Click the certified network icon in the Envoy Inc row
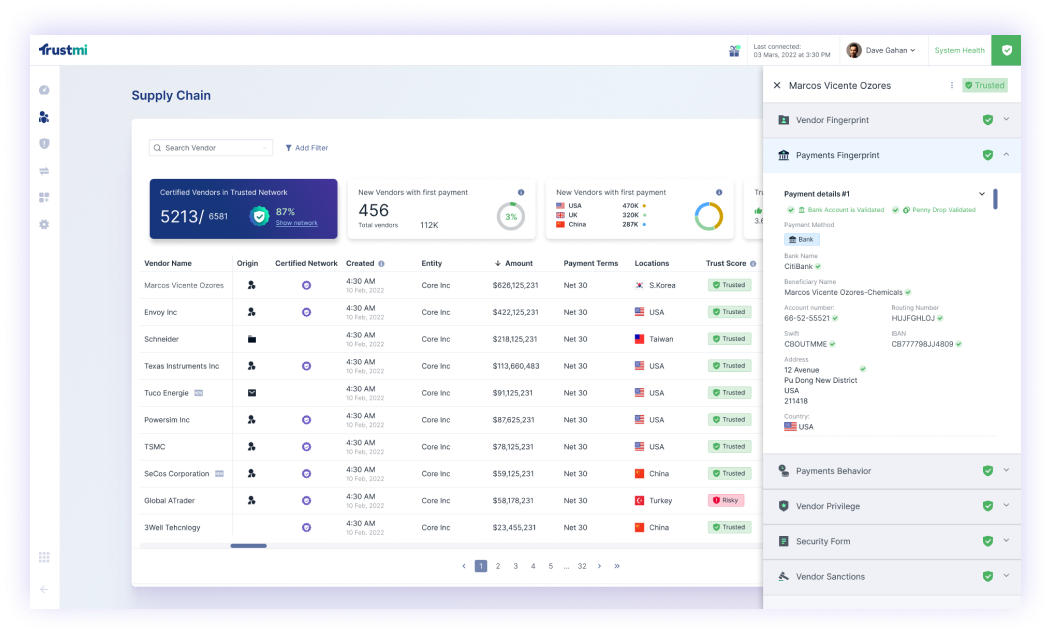This screenshot has height=634, width=1051. pyautogui.click(x=306, y=312)
